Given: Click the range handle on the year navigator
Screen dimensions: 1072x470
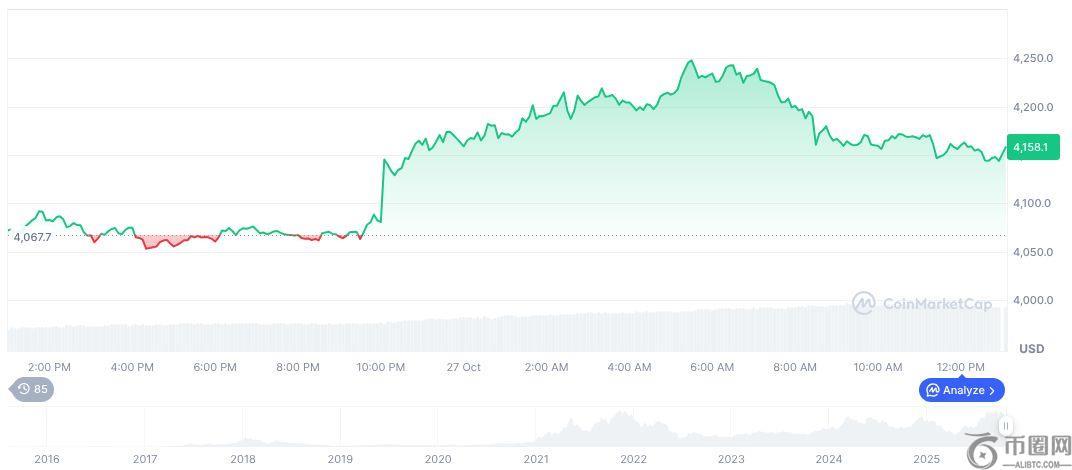Looking at the screenshot, I should point(1006,426).
